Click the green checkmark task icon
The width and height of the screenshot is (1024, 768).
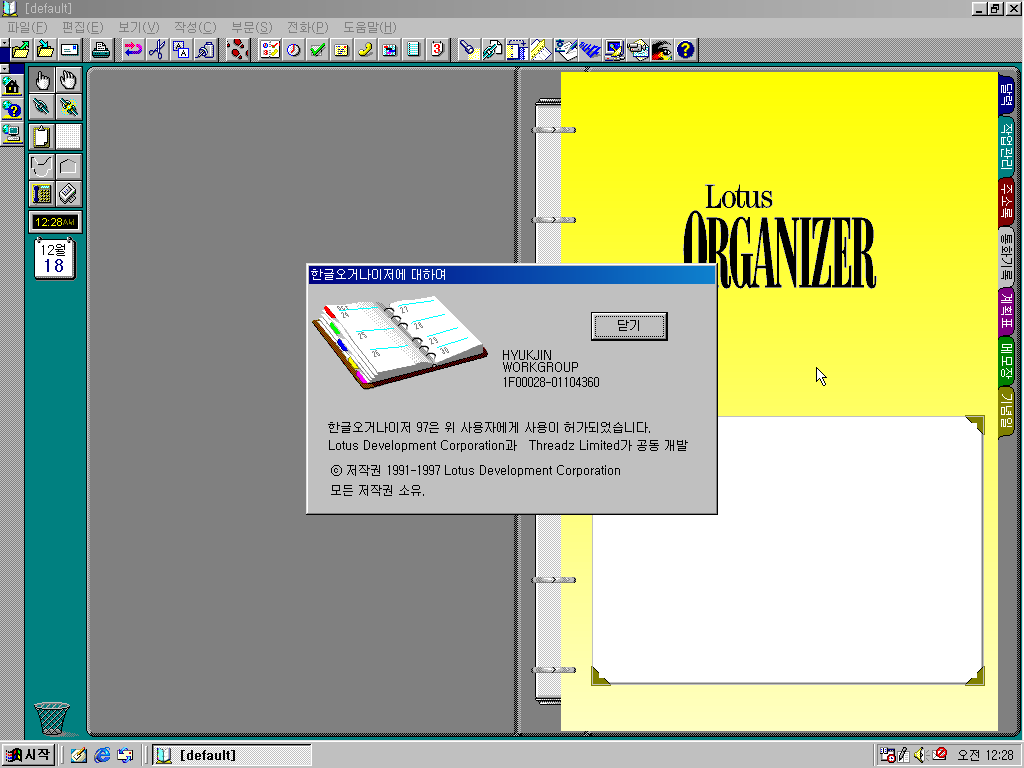click(x=317, y=50)
